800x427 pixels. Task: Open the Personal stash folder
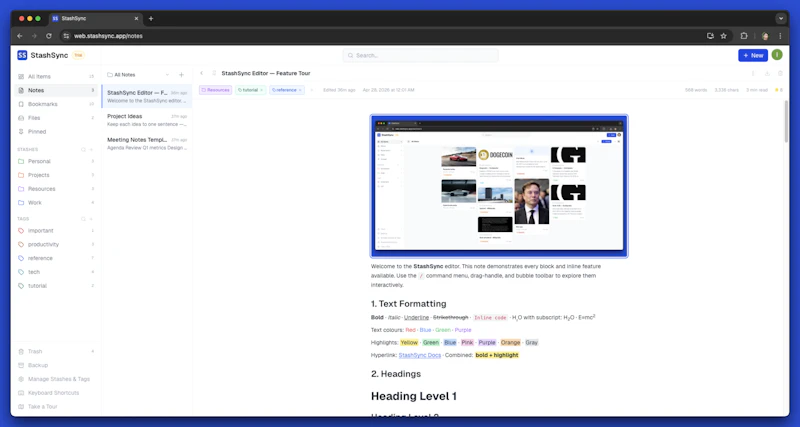[x=56, y=161]
